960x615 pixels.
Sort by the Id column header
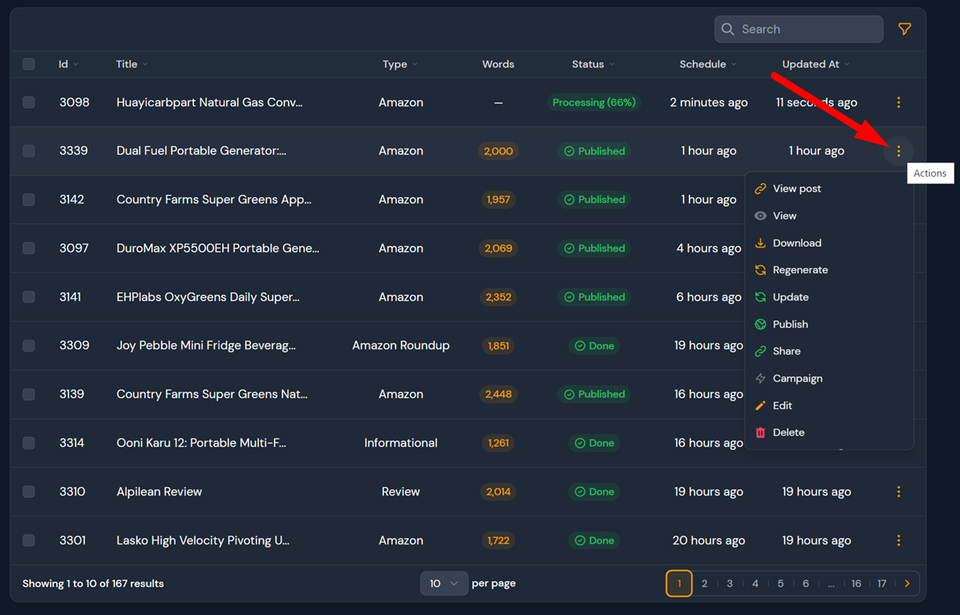click(69, 64)
